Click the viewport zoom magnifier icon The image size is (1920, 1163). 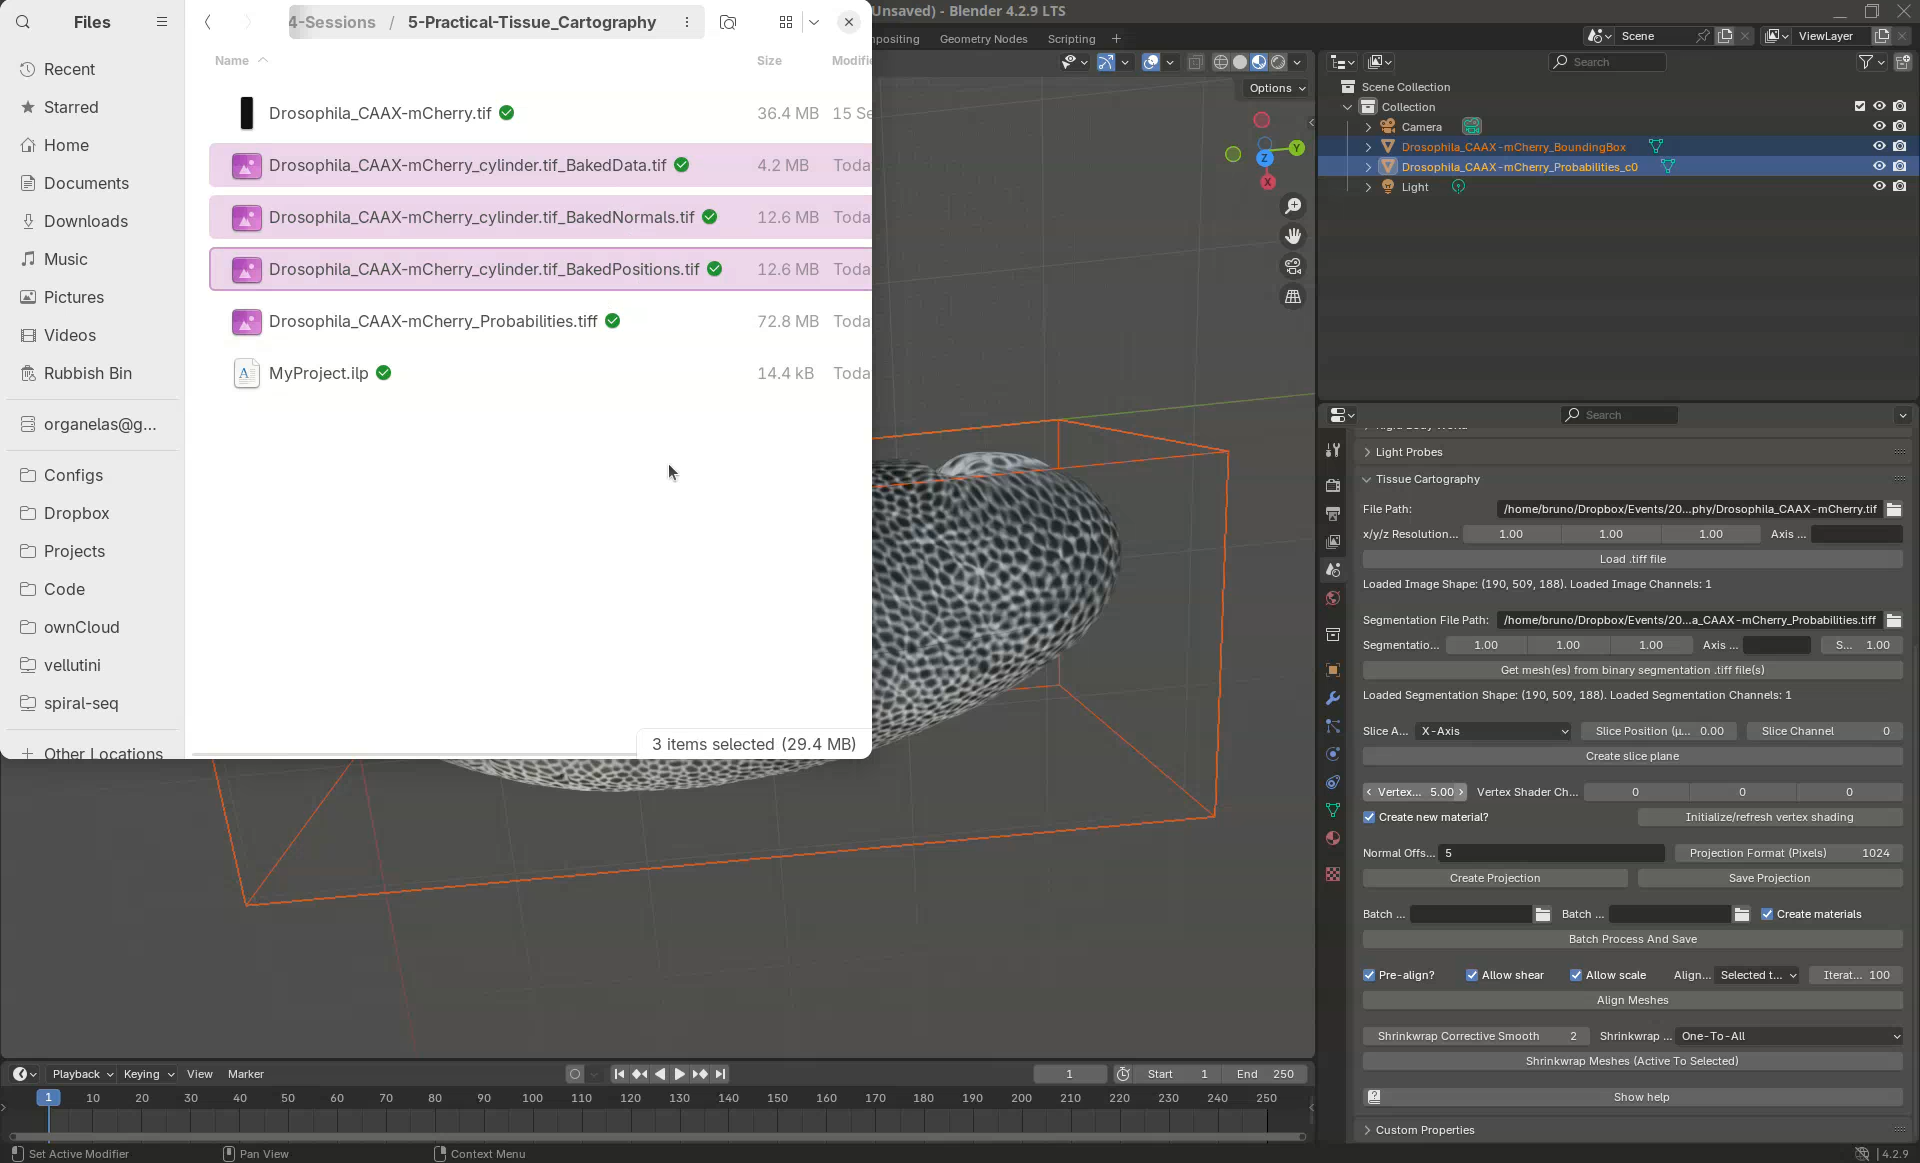(x=1293, y=206)
